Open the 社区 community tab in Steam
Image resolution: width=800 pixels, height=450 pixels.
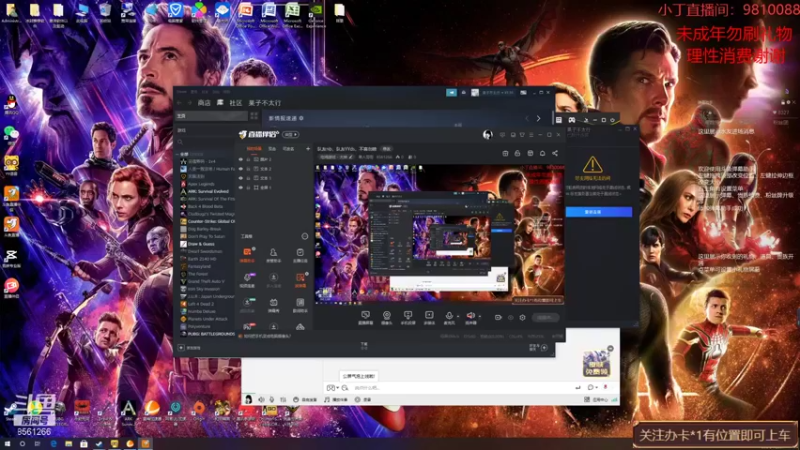(x=235, y=103)
